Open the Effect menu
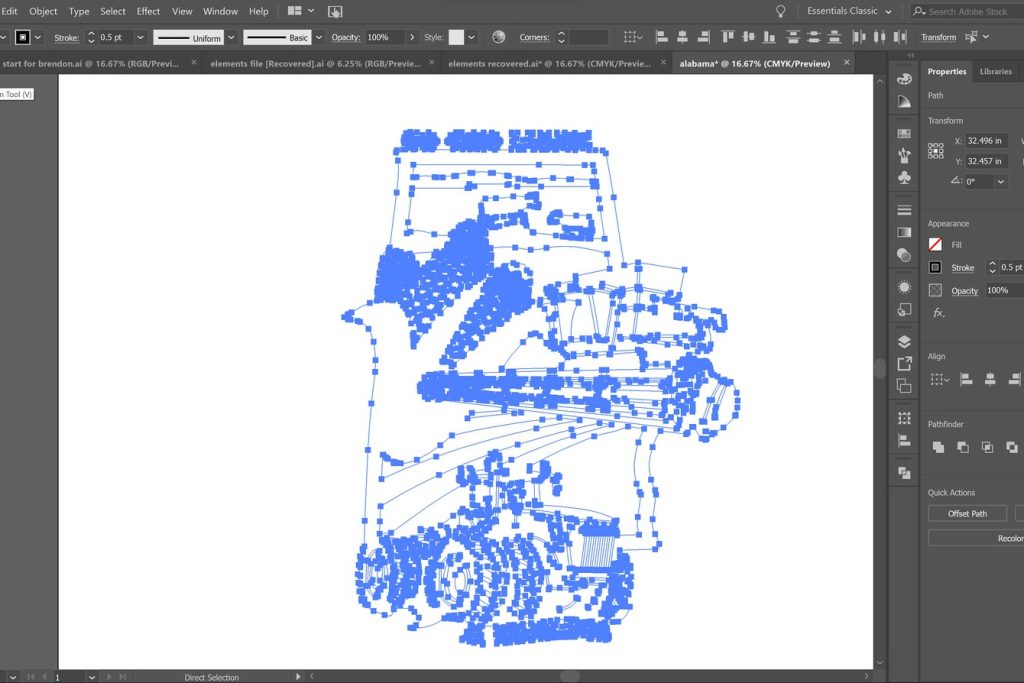This screenshot has height=683, width=1024. [148, 11]
